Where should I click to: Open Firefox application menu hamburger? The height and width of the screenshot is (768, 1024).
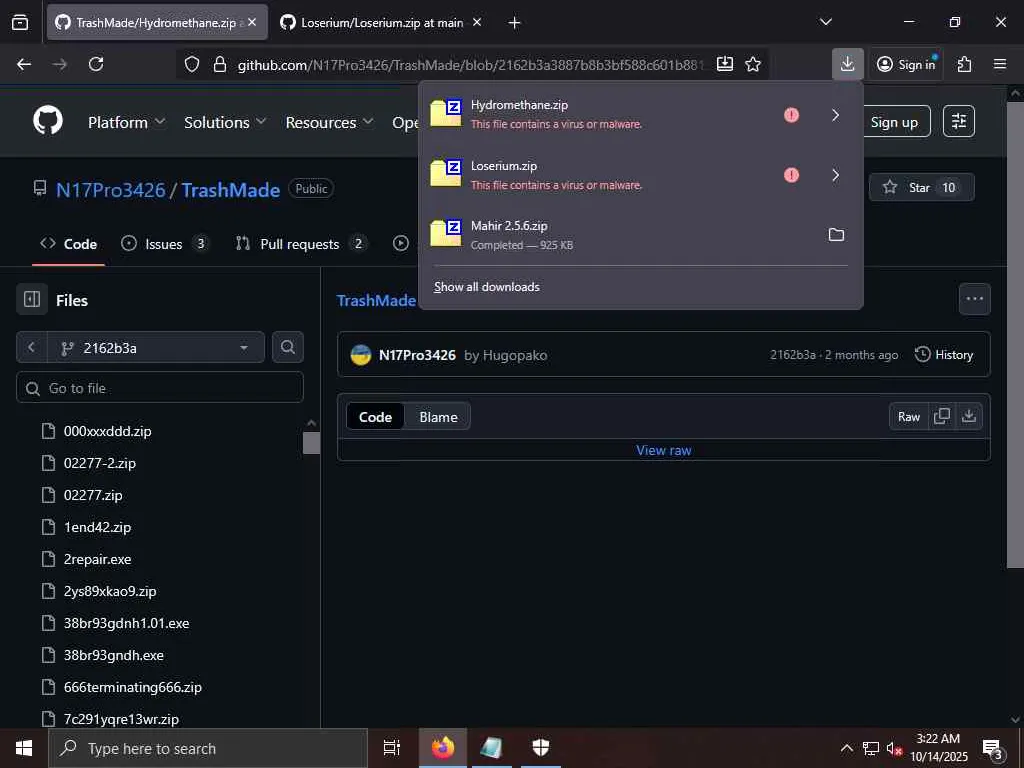pyautogui.click(x=1000, y=64)
